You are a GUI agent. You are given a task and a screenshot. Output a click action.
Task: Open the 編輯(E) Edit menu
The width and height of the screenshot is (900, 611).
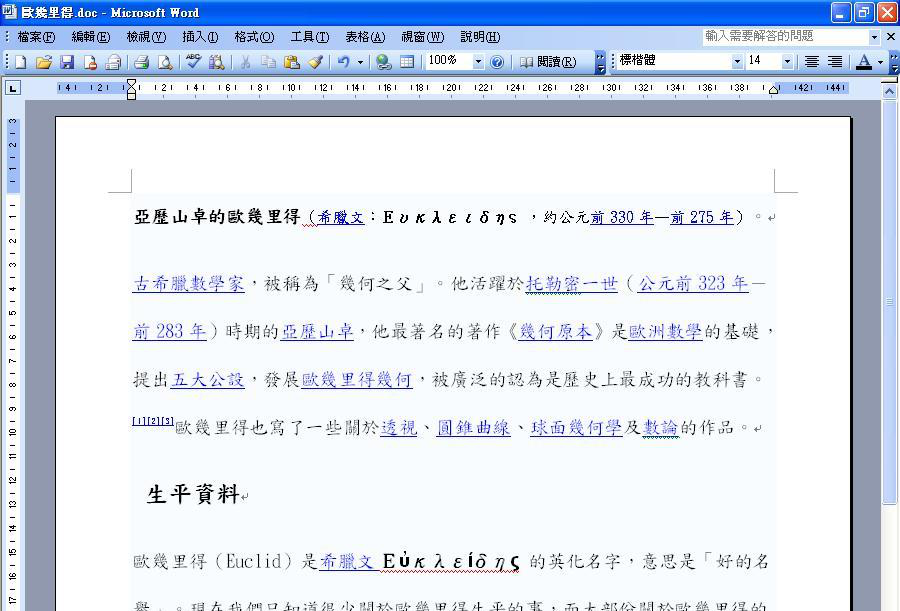coord(91,37)
